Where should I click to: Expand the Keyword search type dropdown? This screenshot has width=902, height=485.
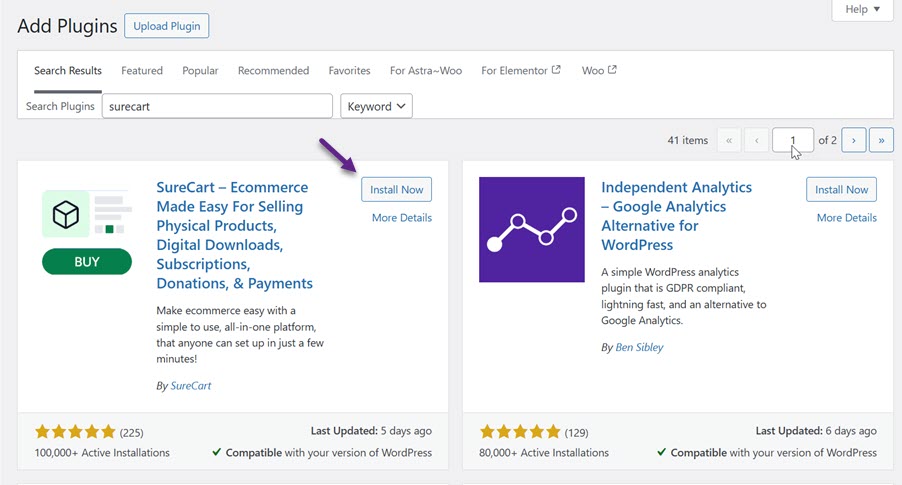pyautogui.click(x=376, y=106)
